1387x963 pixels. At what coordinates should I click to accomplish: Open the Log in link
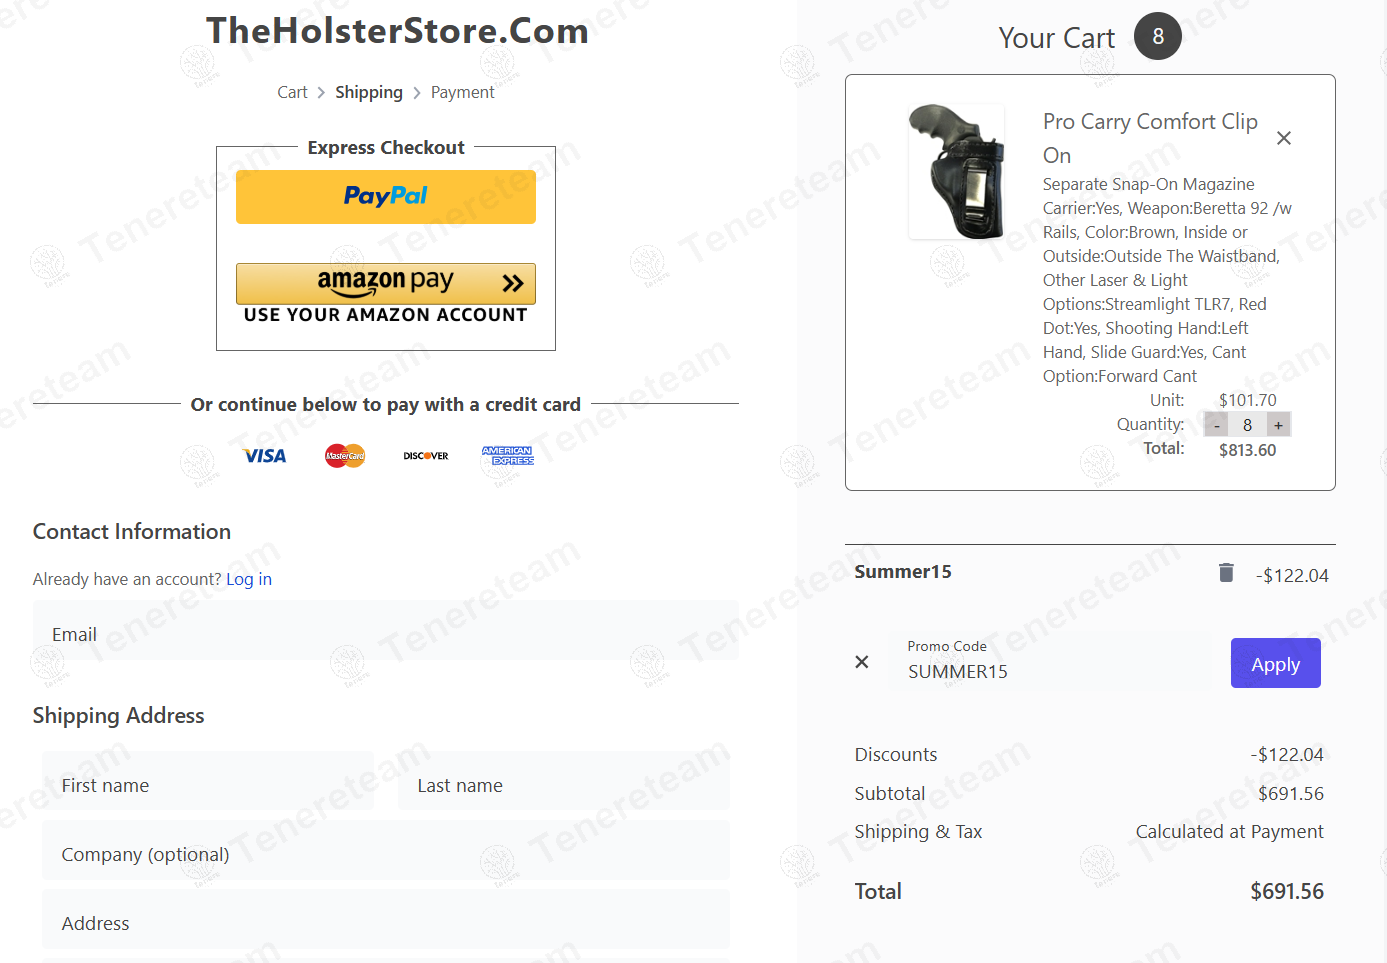pos(249,579)
